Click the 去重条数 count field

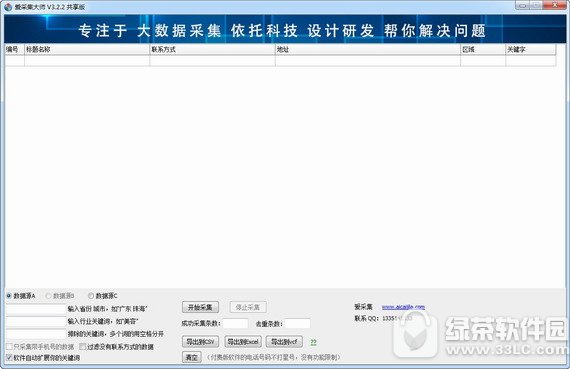point(297,324)
